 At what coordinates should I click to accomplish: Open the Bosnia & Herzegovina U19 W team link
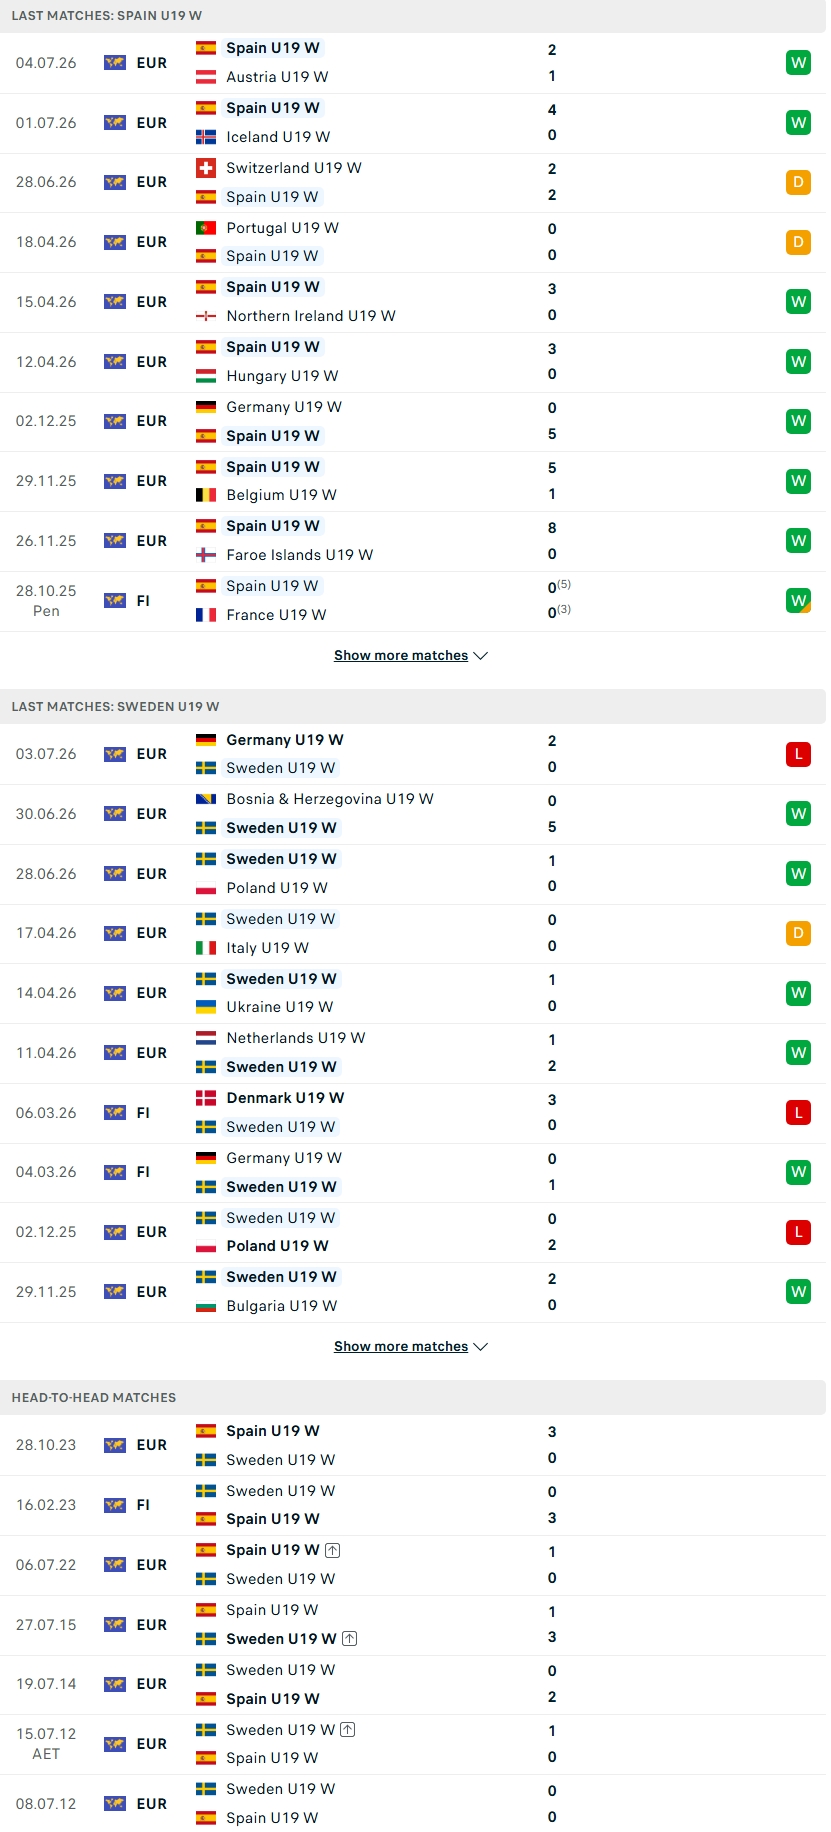[x=330, y=799]
